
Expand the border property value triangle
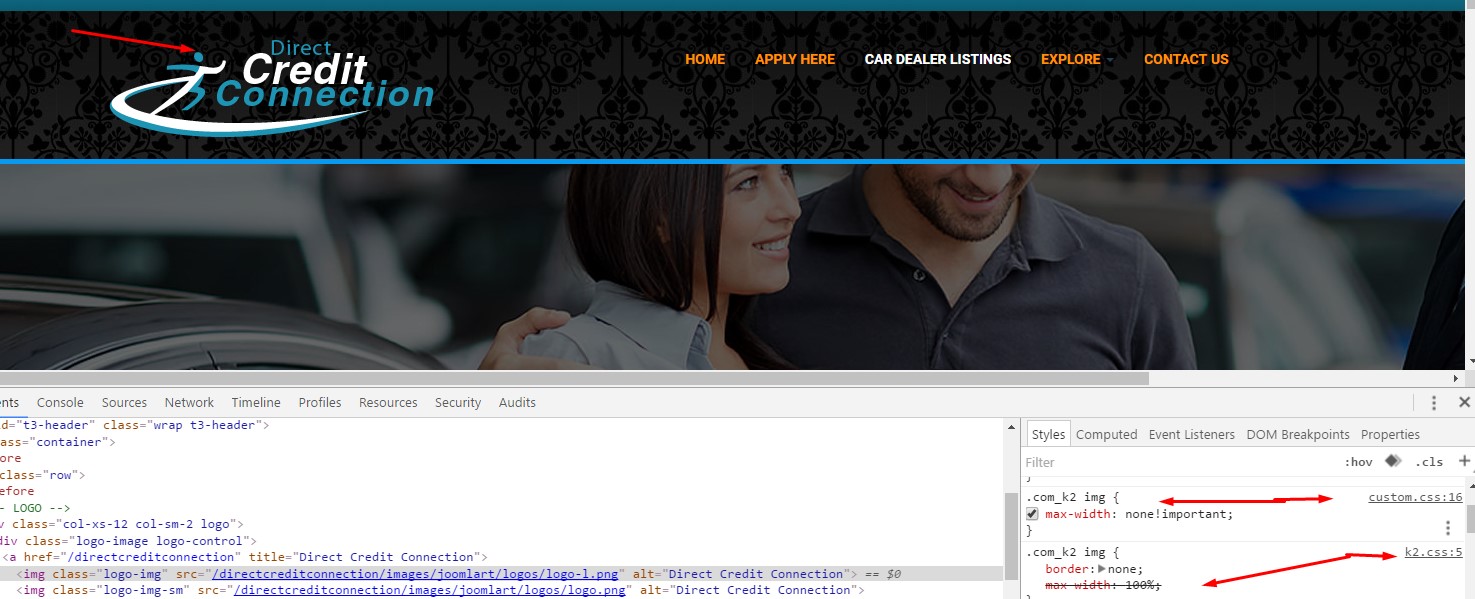1103,569
